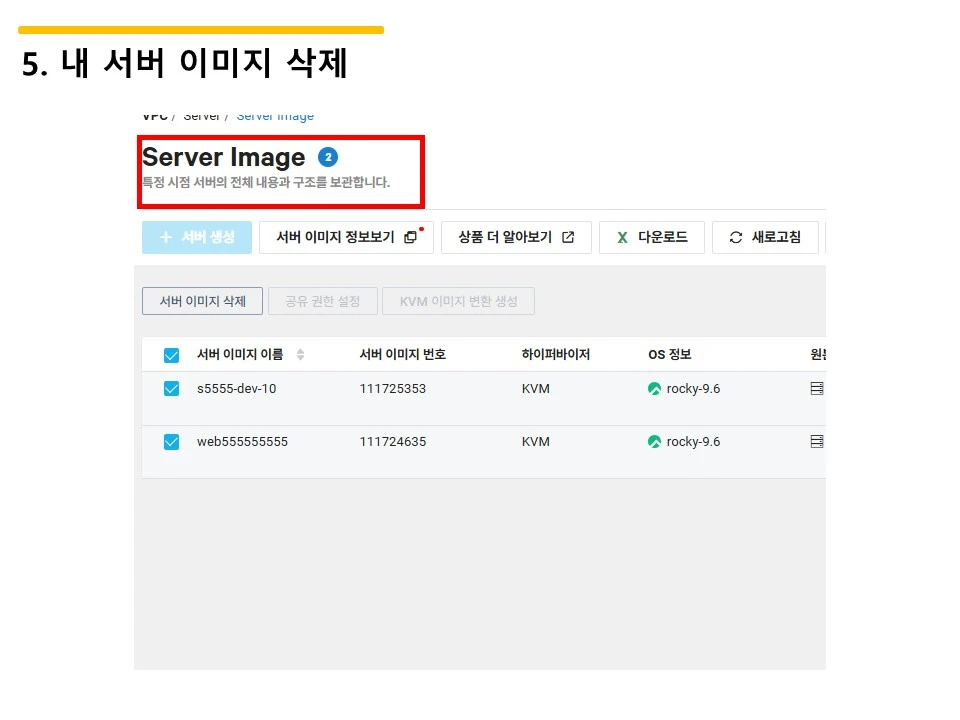Click the plus icon on the 서버 생성 button
Image resolution: width=960 pixels, height=720 pixels.
(165, 237)
